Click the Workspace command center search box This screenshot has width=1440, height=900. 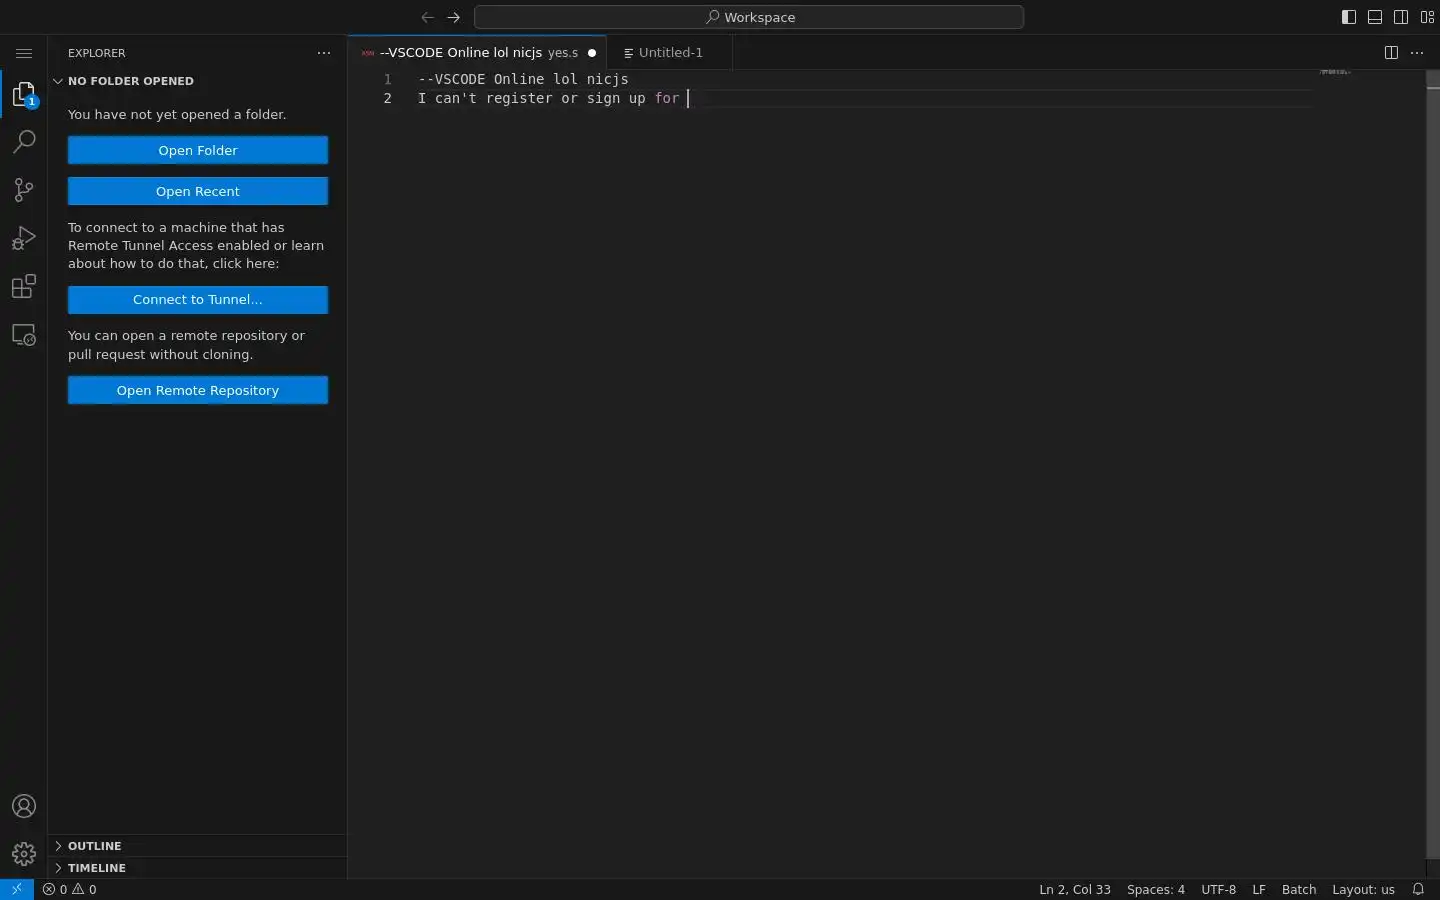749,17
